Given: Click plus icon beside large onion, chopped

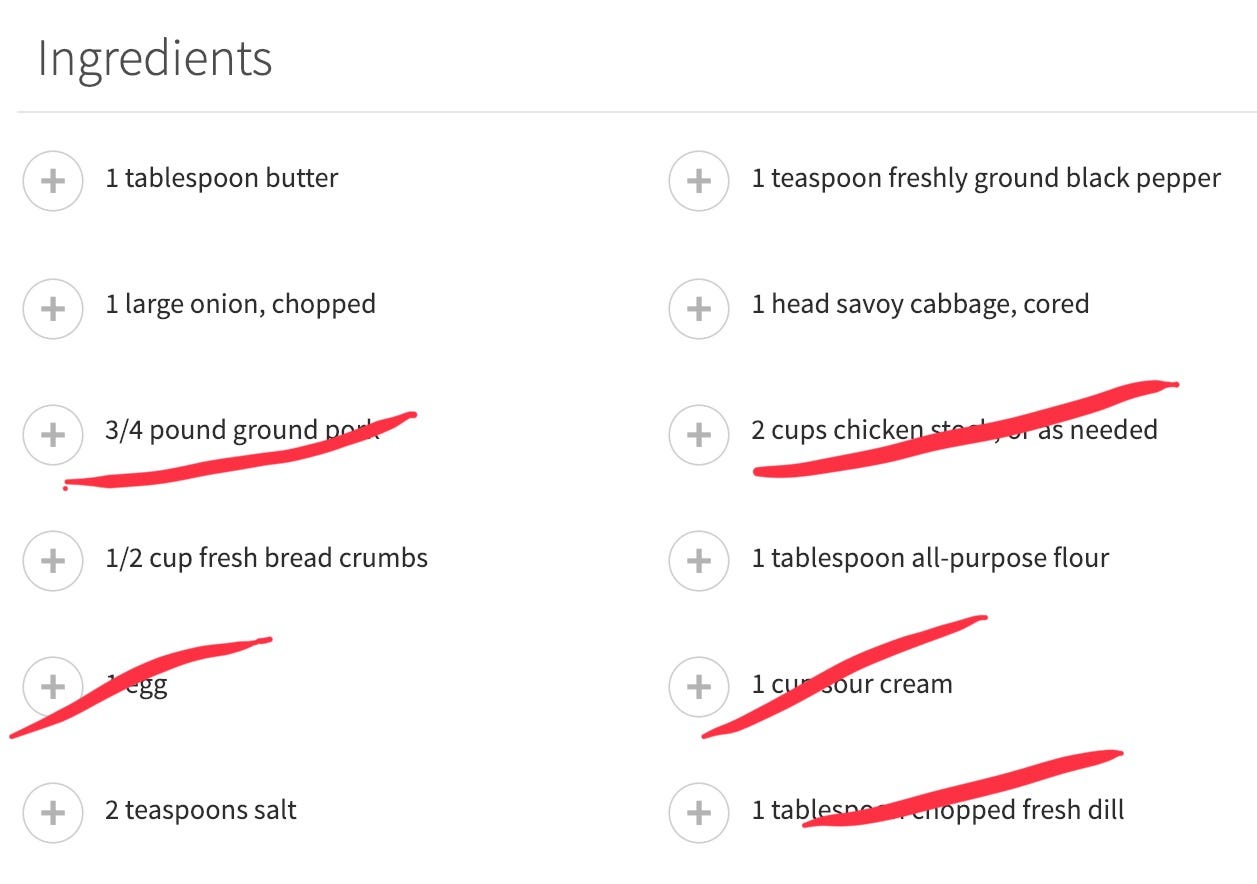Looking at the screenshot, I should click(x=52, y=308).
